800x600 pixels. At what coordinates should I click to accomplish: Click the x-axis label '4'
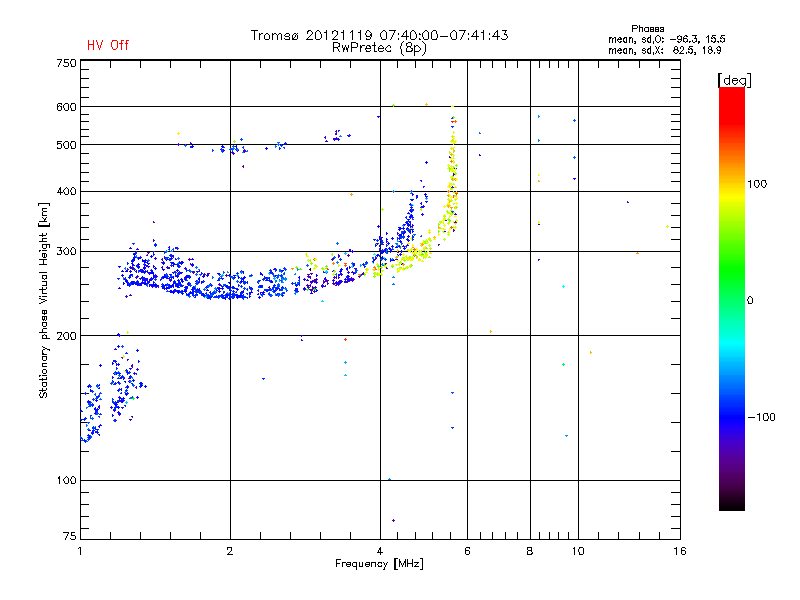380,551
